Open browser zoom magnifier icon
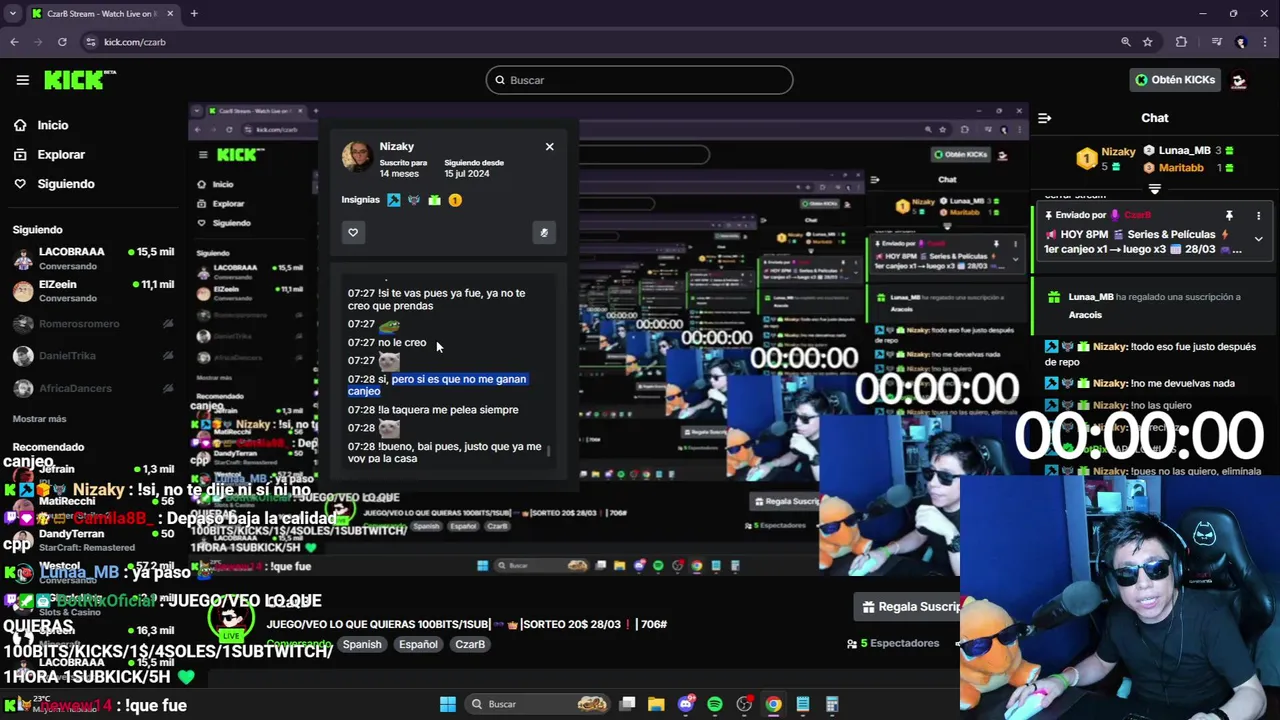 [1126, 42]
